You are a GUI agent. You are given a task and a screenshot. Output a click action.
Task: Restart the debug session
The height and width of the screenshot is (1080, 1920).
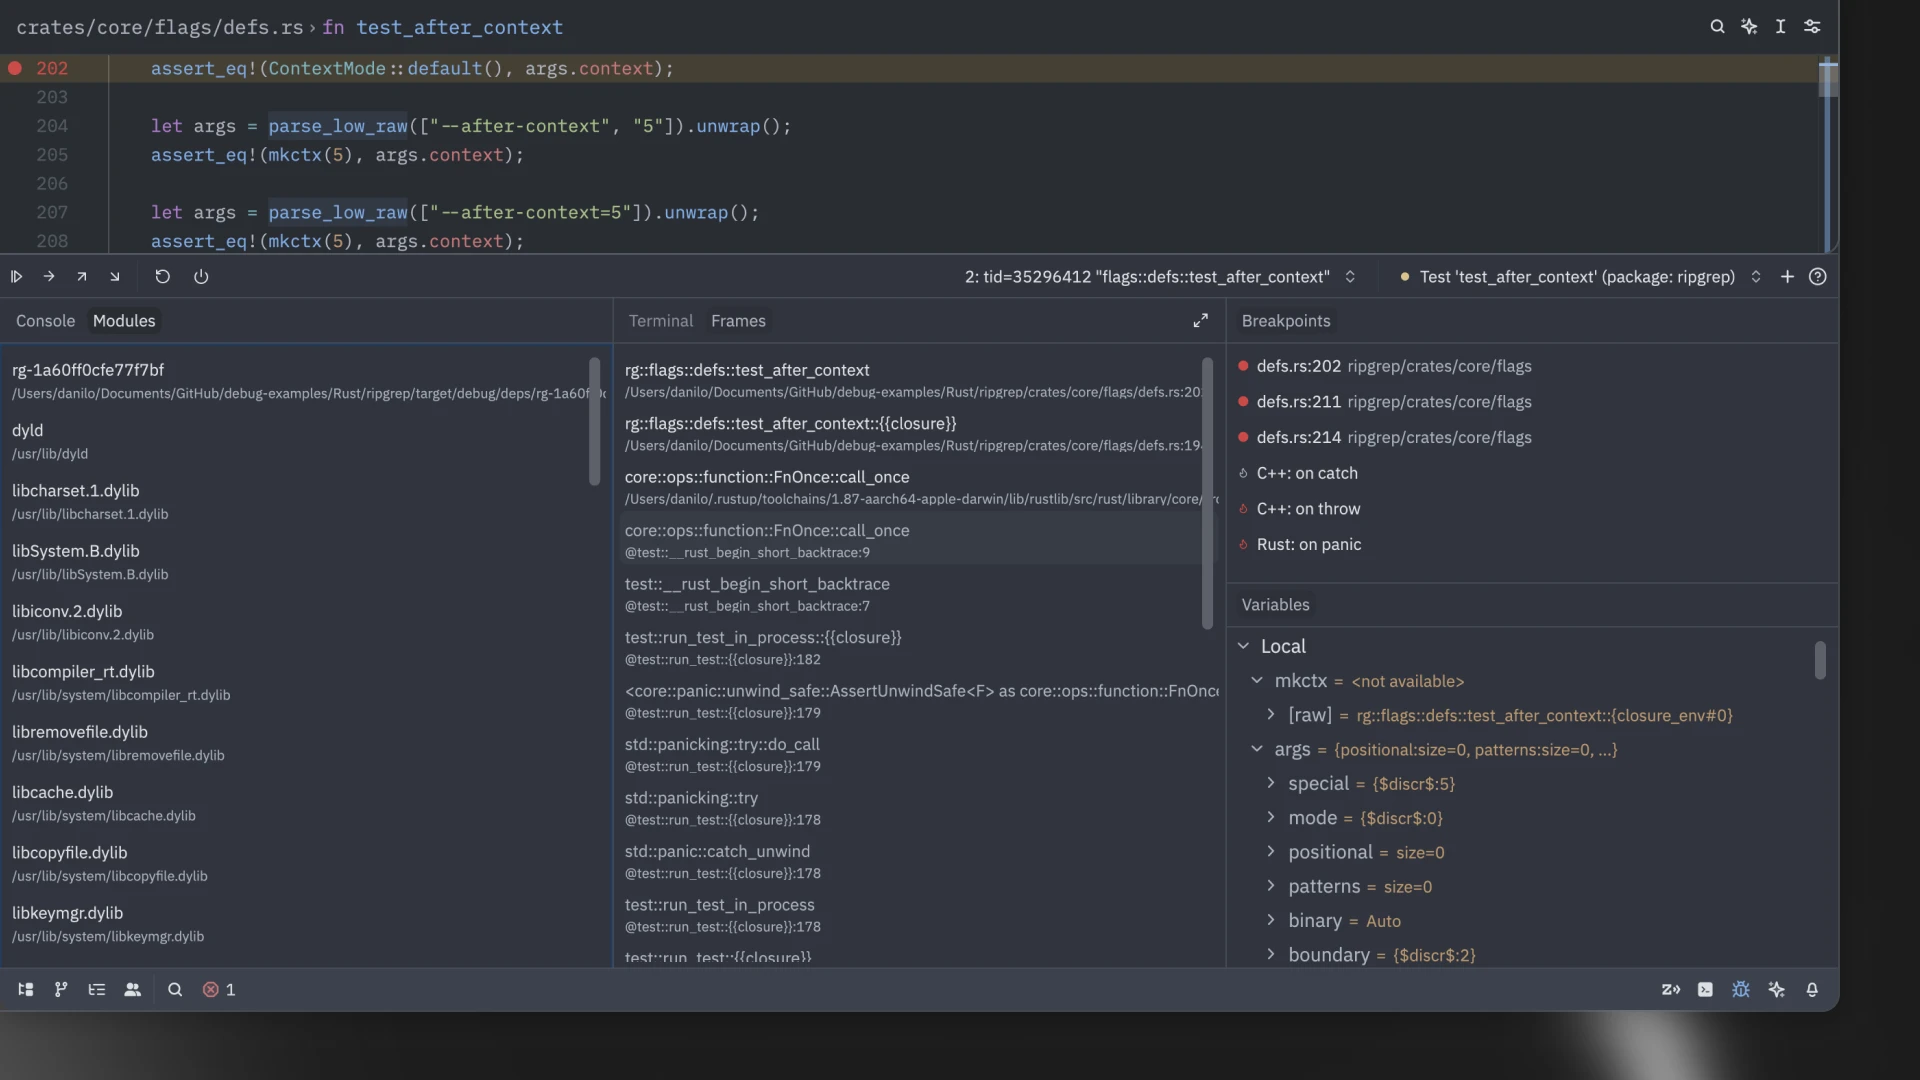[162, 276]
